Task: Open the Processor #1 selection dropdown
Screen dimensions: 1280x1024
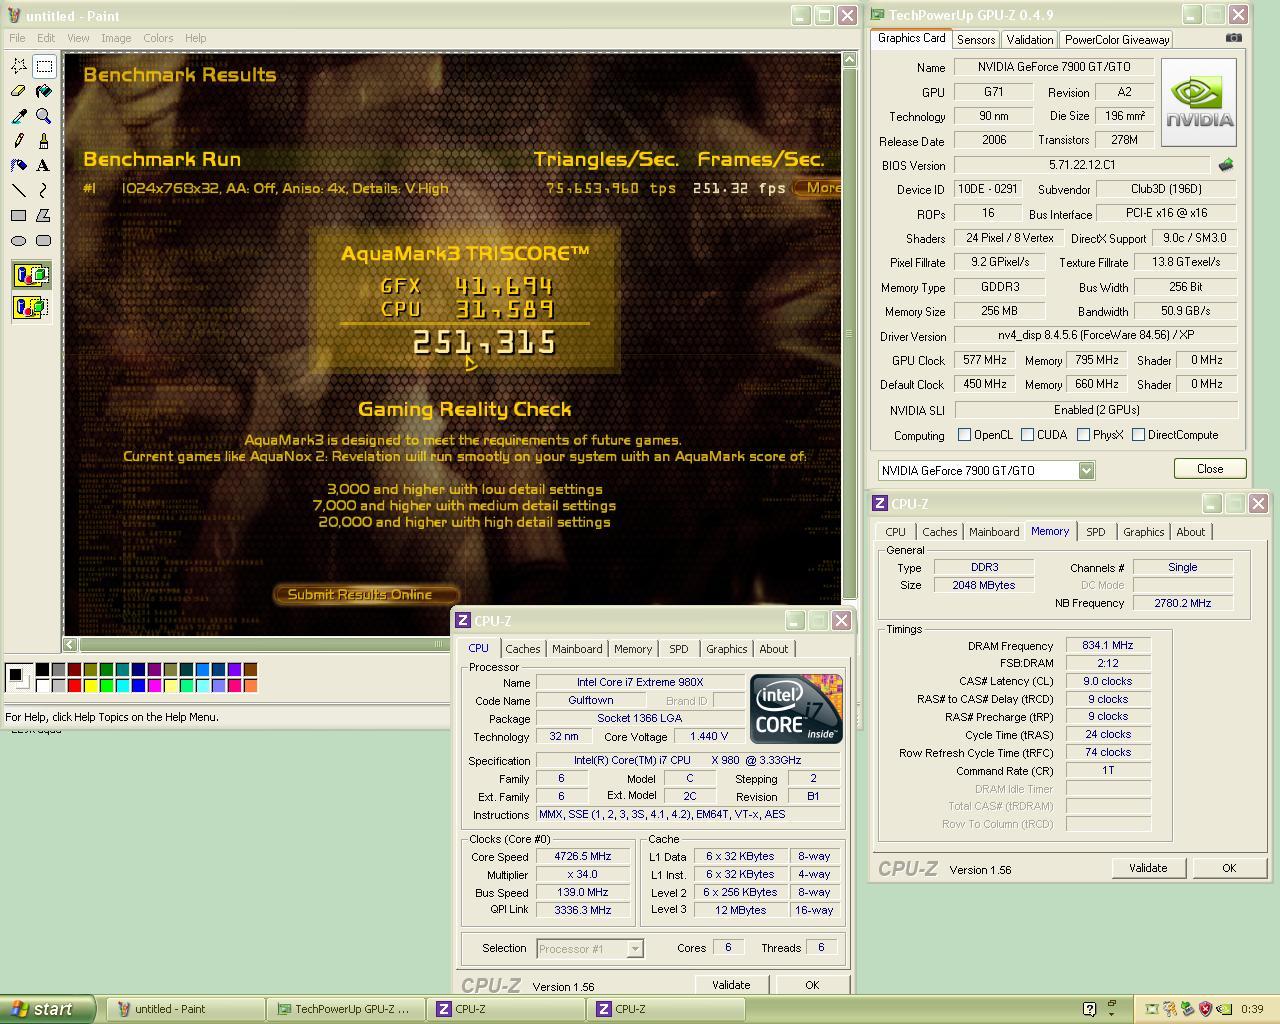Action: pyautogui.click(x=635, y=949)
